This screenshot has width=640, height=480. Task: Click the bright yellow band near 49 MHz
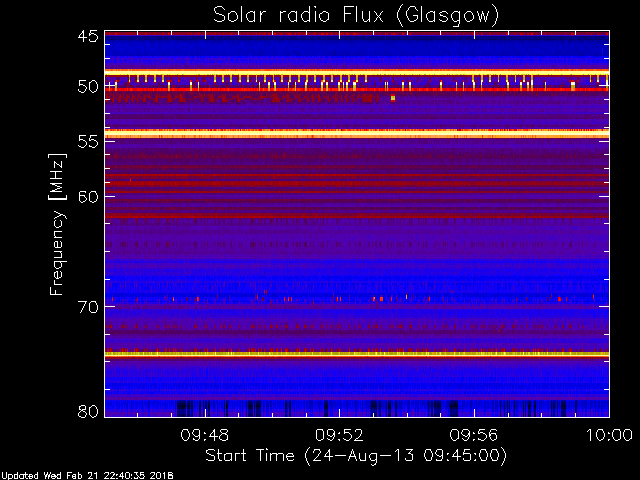(x=357, y=72)
